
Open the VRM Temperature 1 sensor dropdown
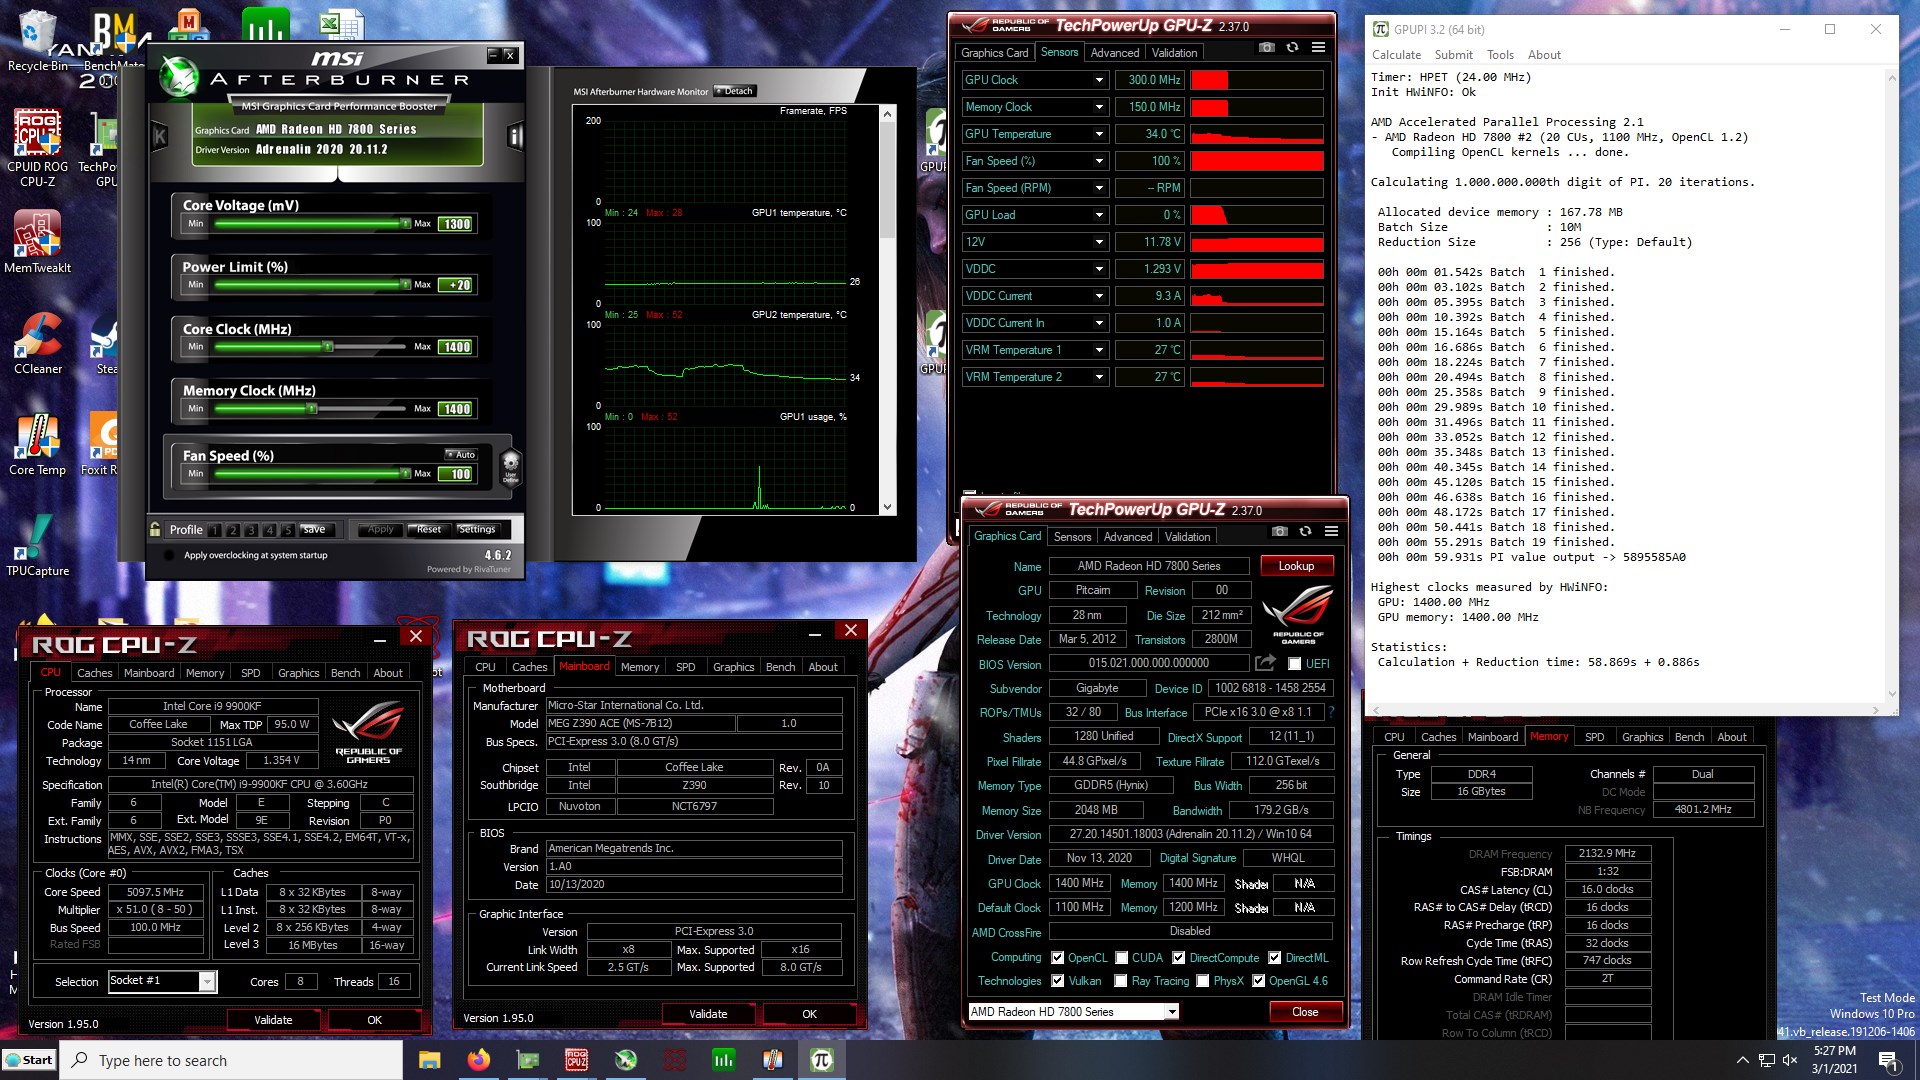click(1099, 350)
